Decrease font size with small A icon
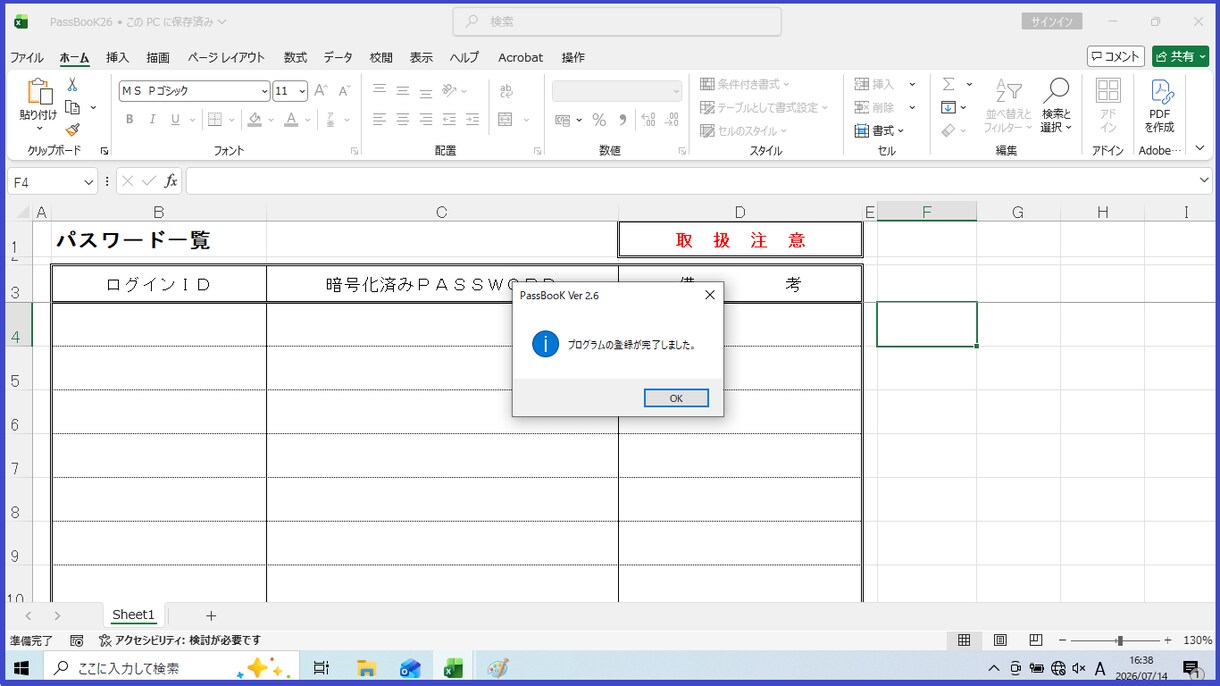This screenshot has height=686, width=1220. coord(344,91)
